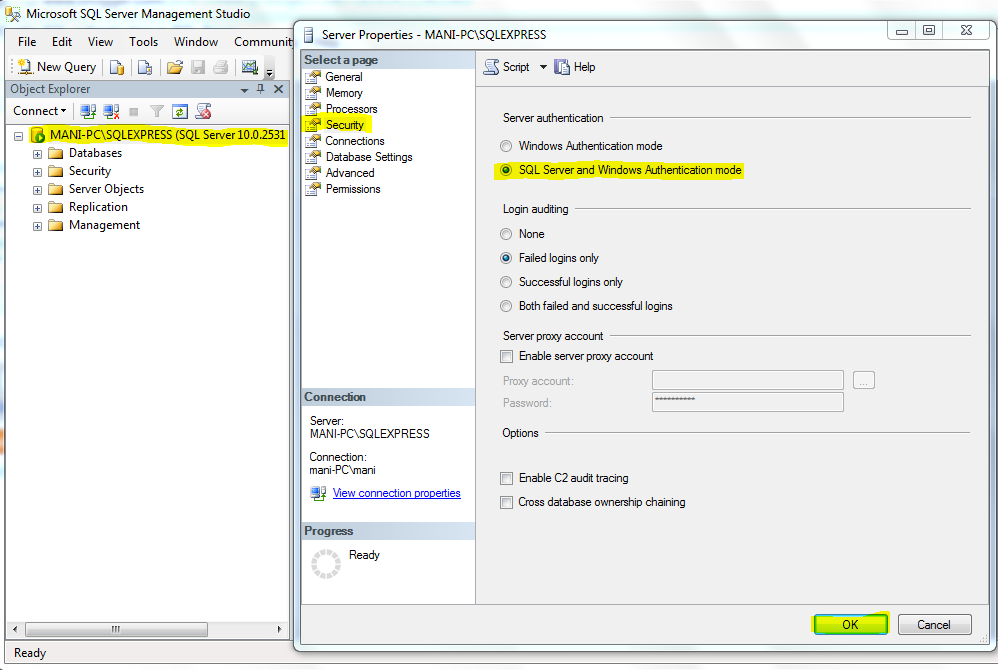Image resolution: width=998 pixels, height=670 pixels.
Task: Expand the Databases folder
Action: coord(36,153)
